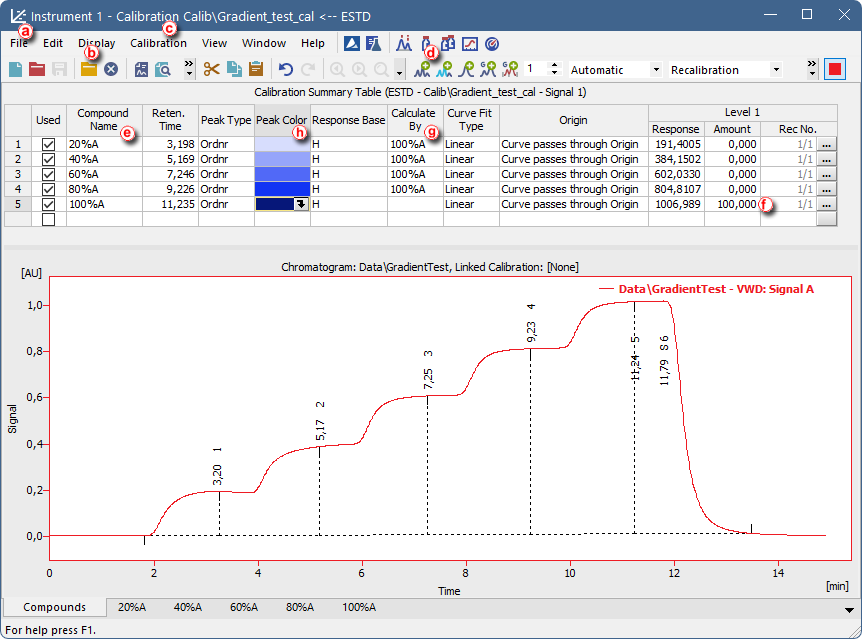Image resolution: width=862 pixels, height=639 pixels.
Task: Switch to the 40%A tab
Action: (187, 607)
